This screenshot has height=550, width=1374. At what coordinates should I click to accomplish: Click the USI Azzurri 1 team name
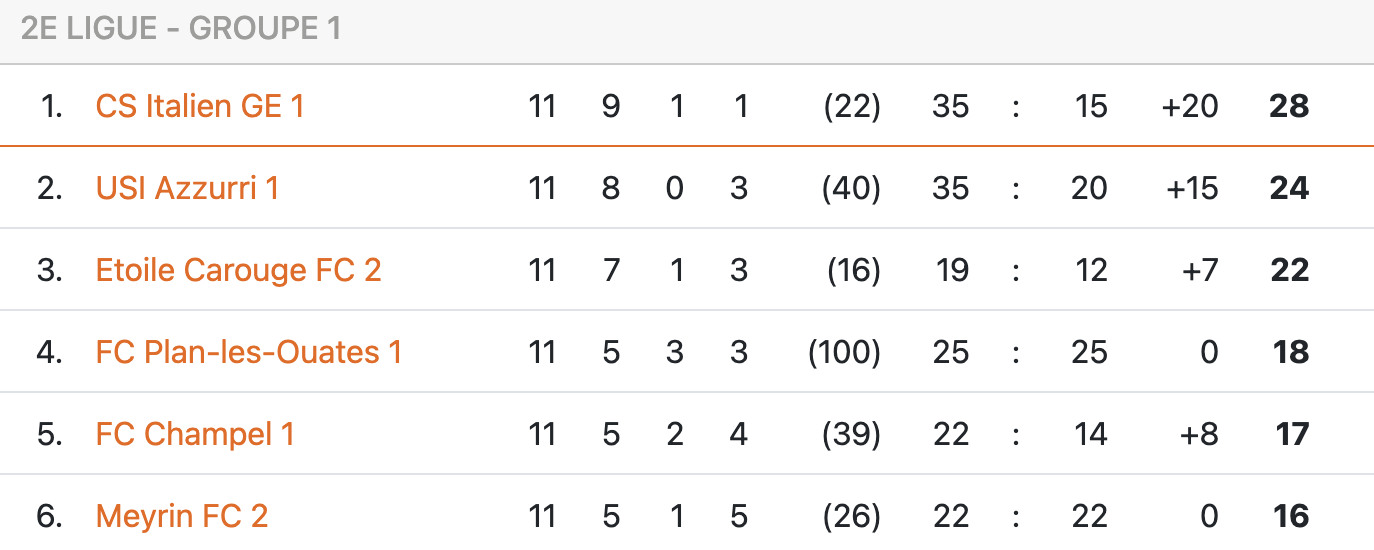(x=187, y=188)
